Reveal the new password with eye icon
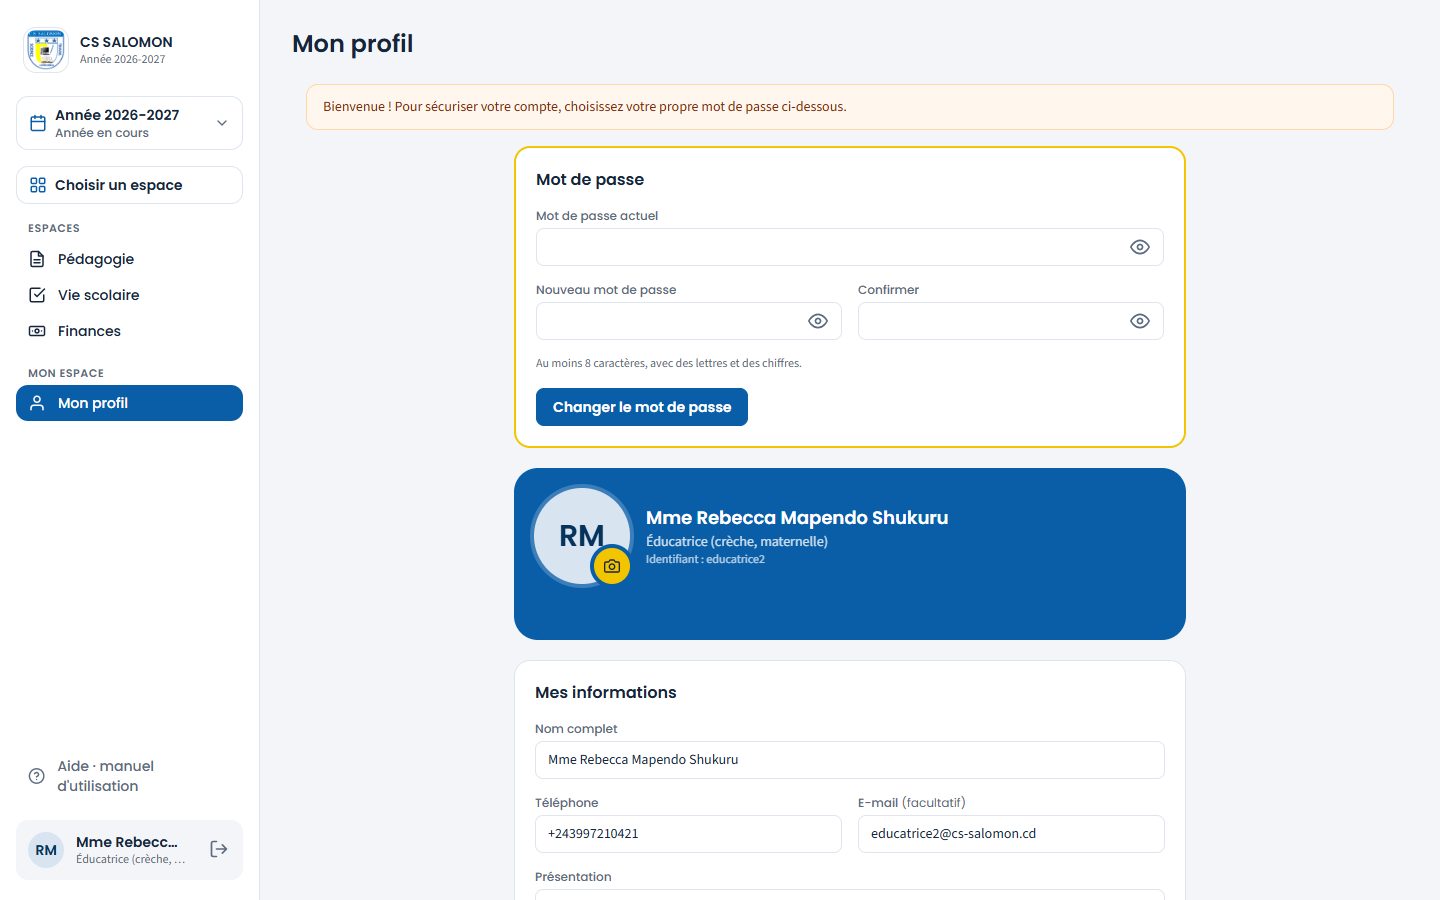The height and width of the screenshot is (900, 1440). (x=818, y=321)
